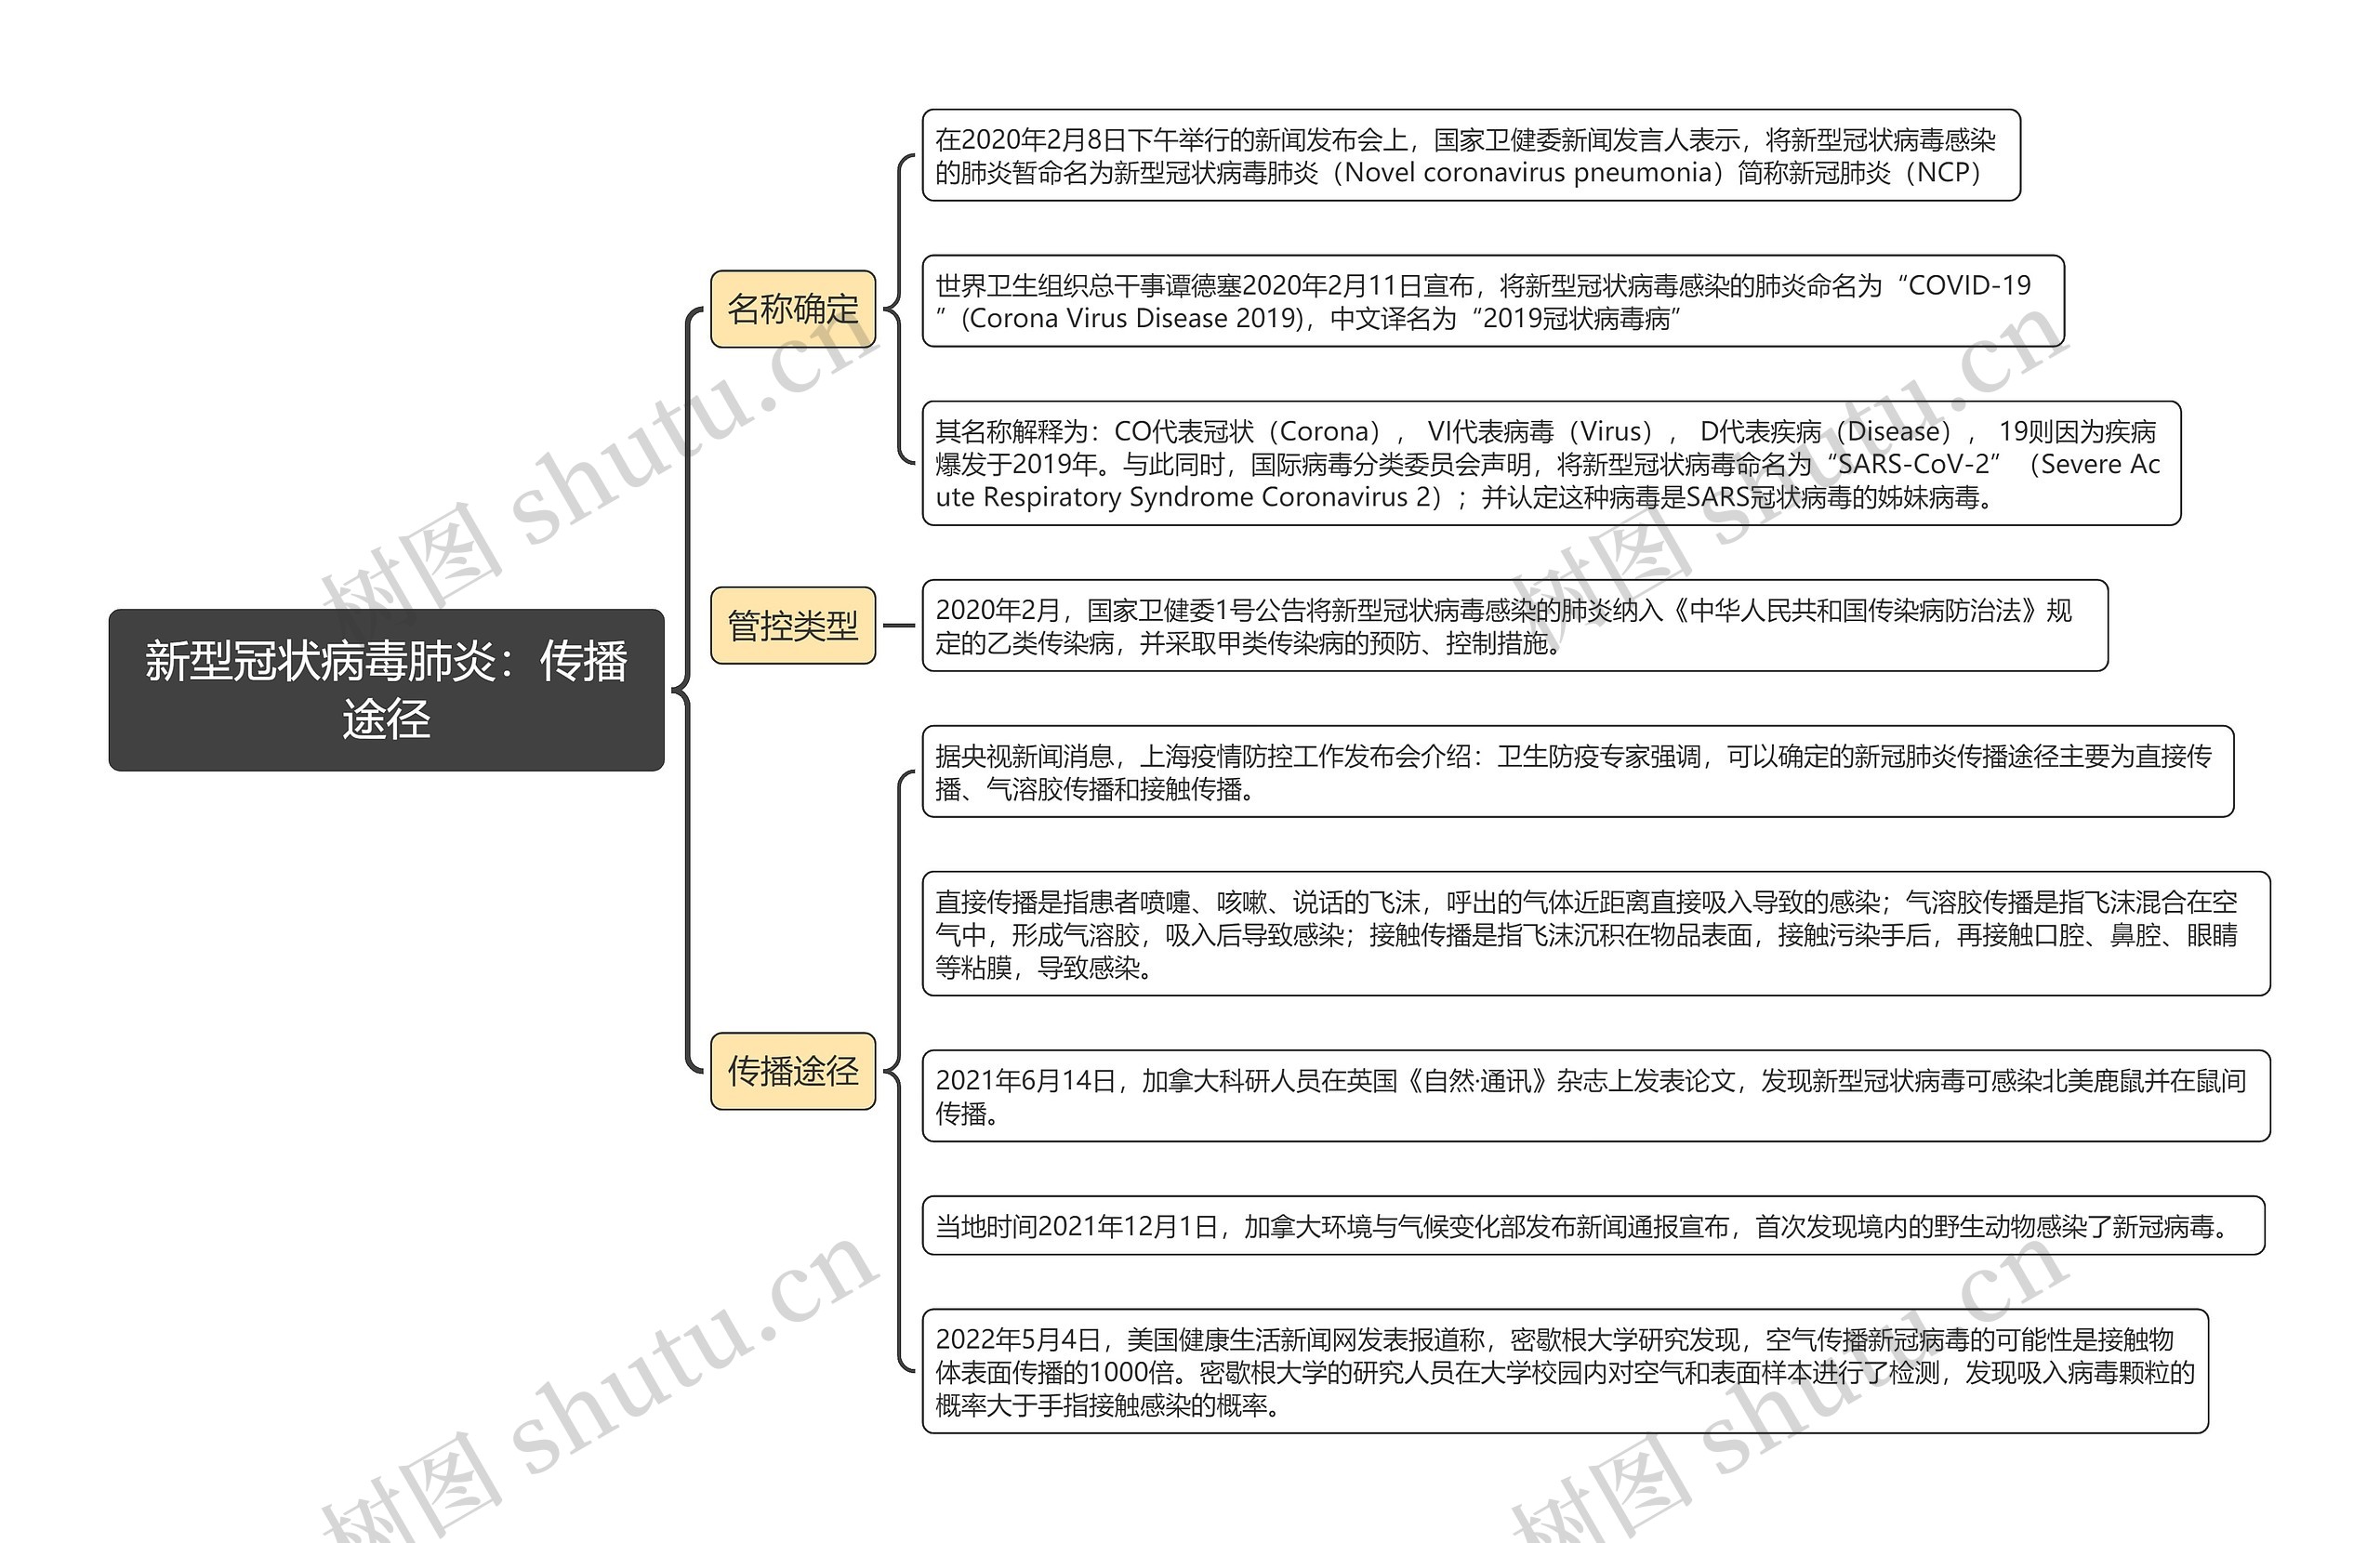
Task: Select the 管控类型 branch node
Action: pyautogui.click(x=793, y=626)
